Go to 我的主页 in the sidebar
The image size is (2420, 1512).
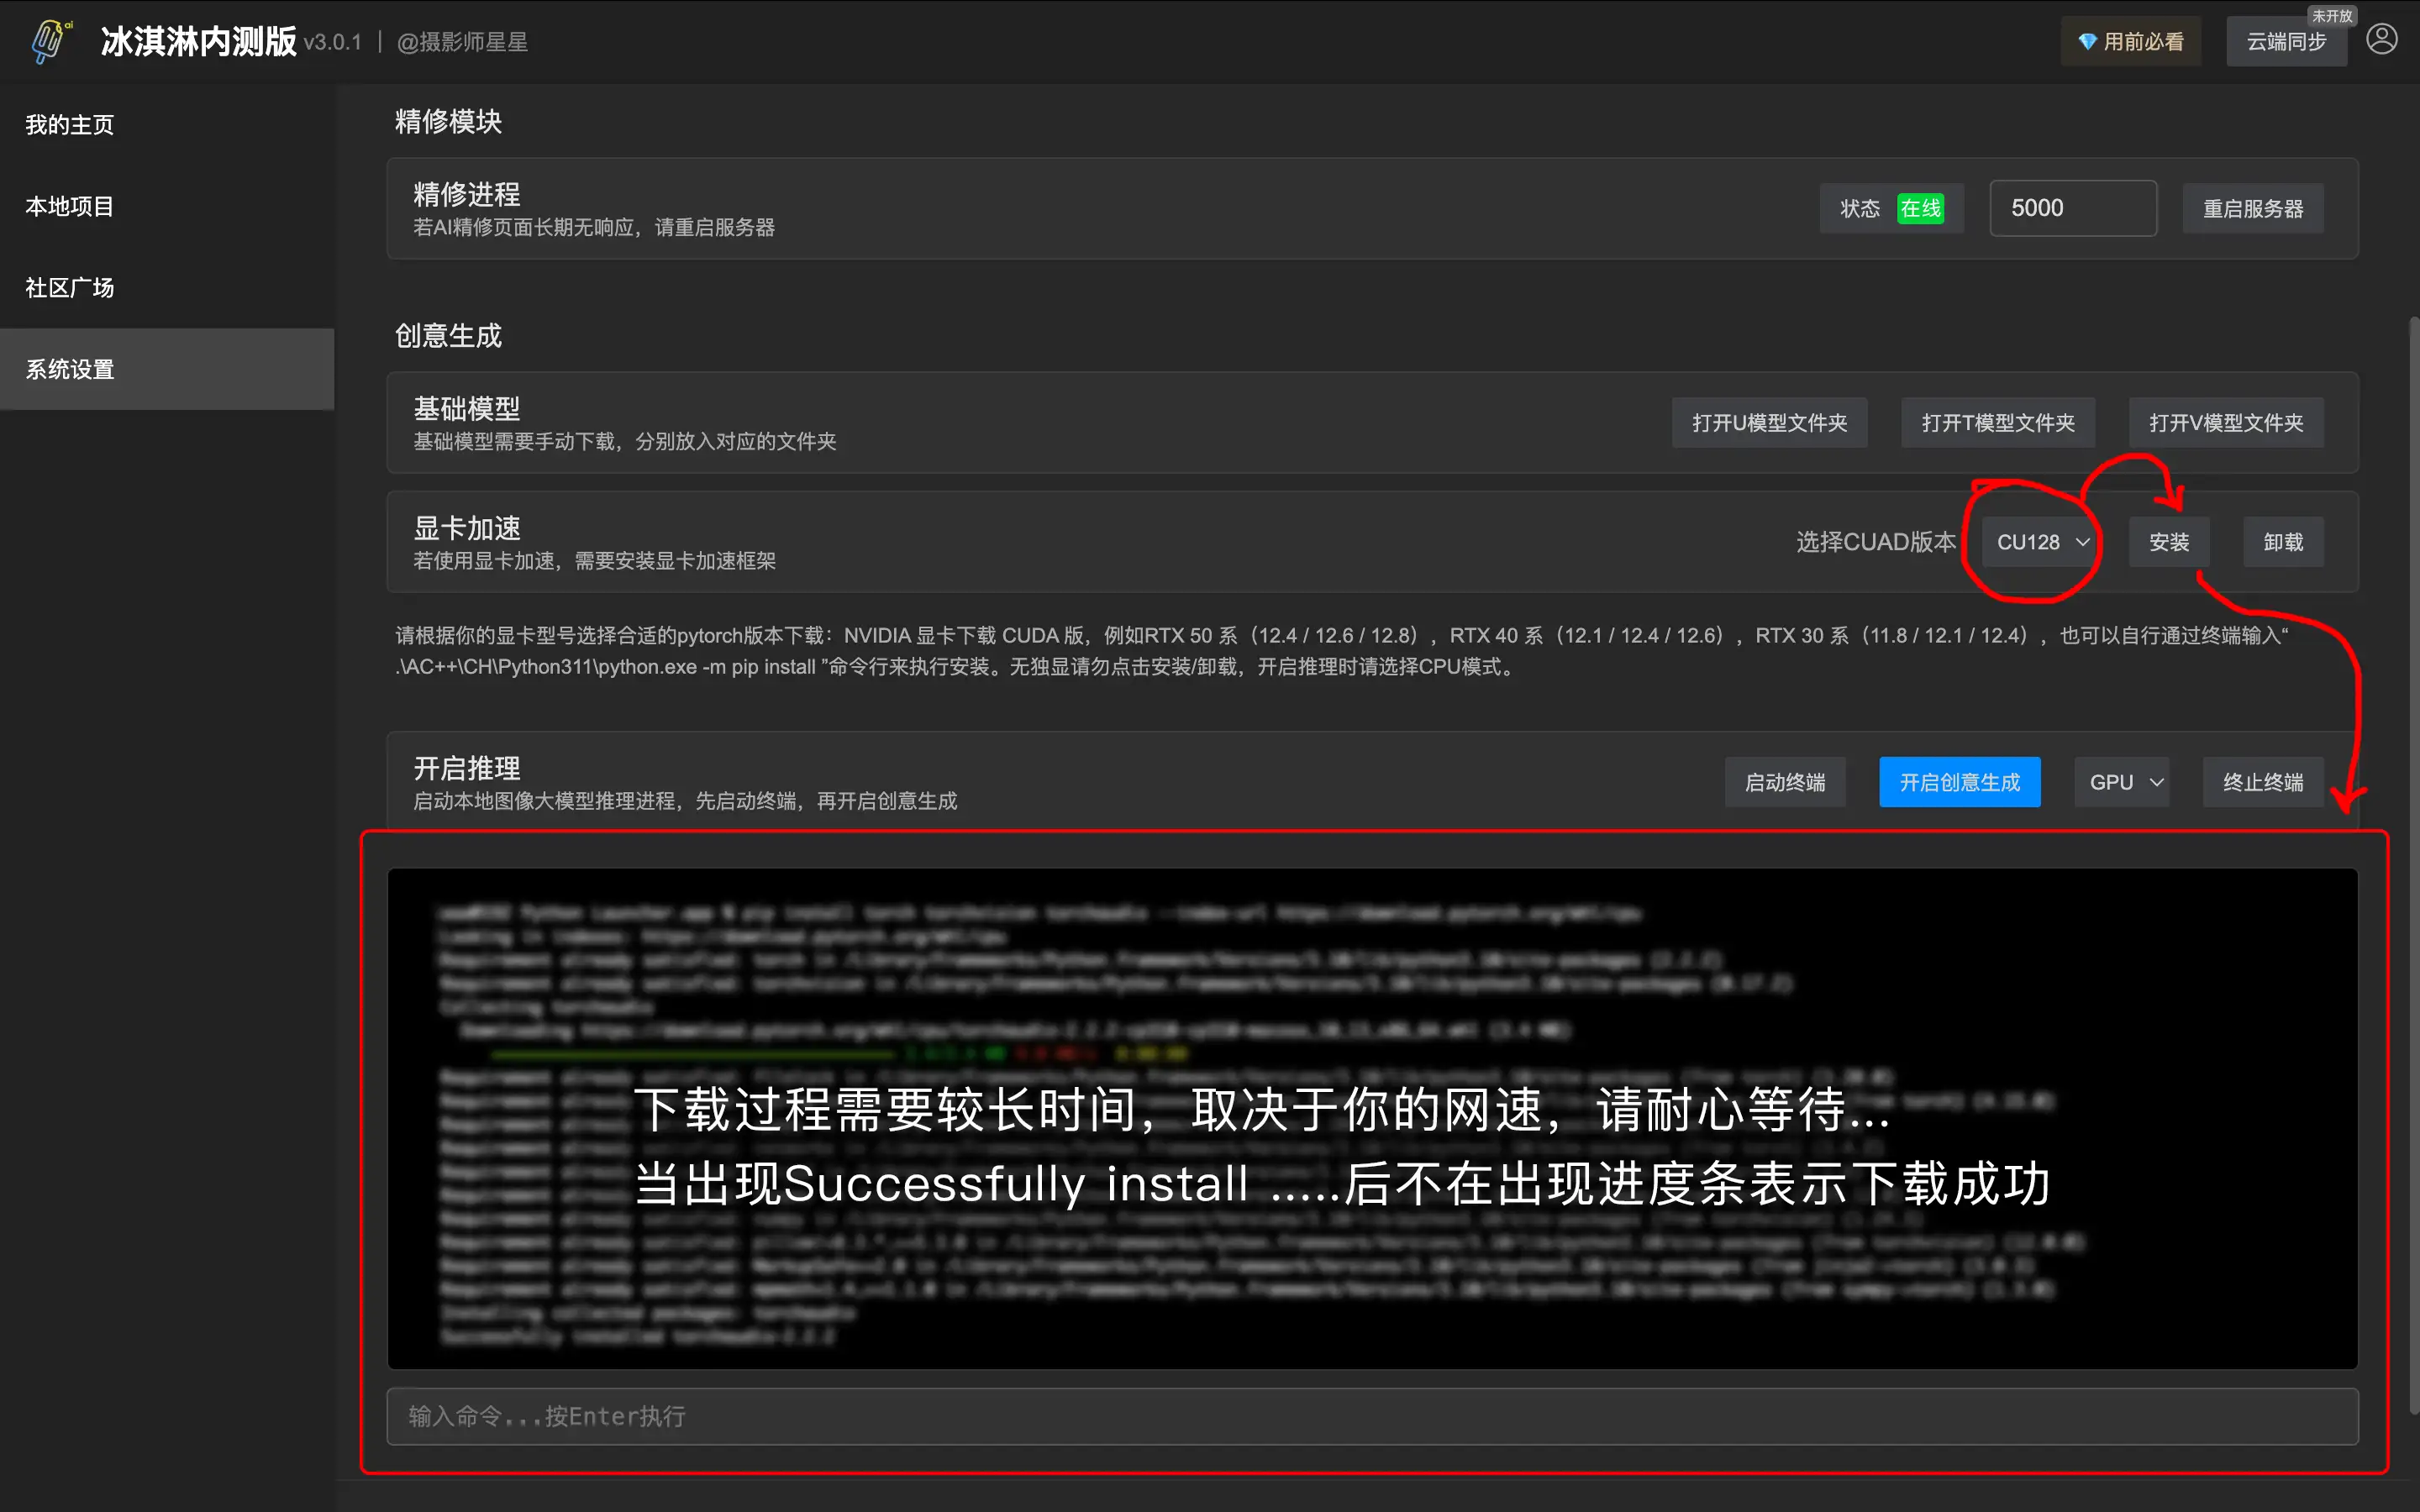[69, 124]
